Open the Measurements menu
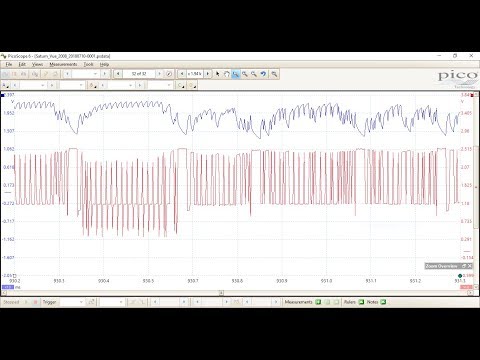The height and width of the screenshot is (360, 480). (63, 64)
